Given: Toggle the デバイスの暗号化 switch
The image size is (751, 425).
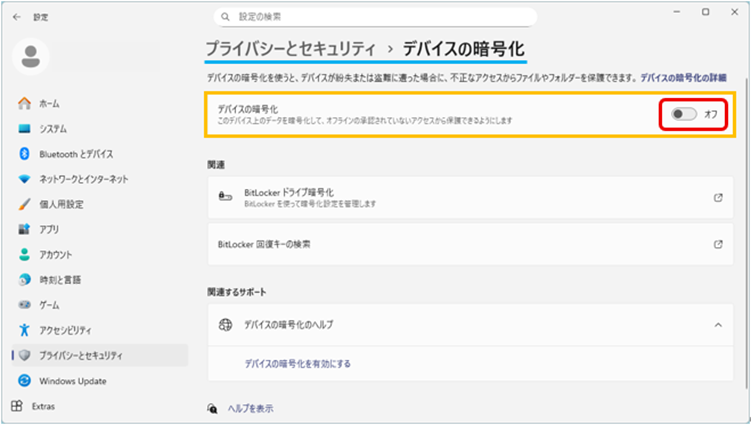Looking at the screenshot, I should [x=684, y=115].
